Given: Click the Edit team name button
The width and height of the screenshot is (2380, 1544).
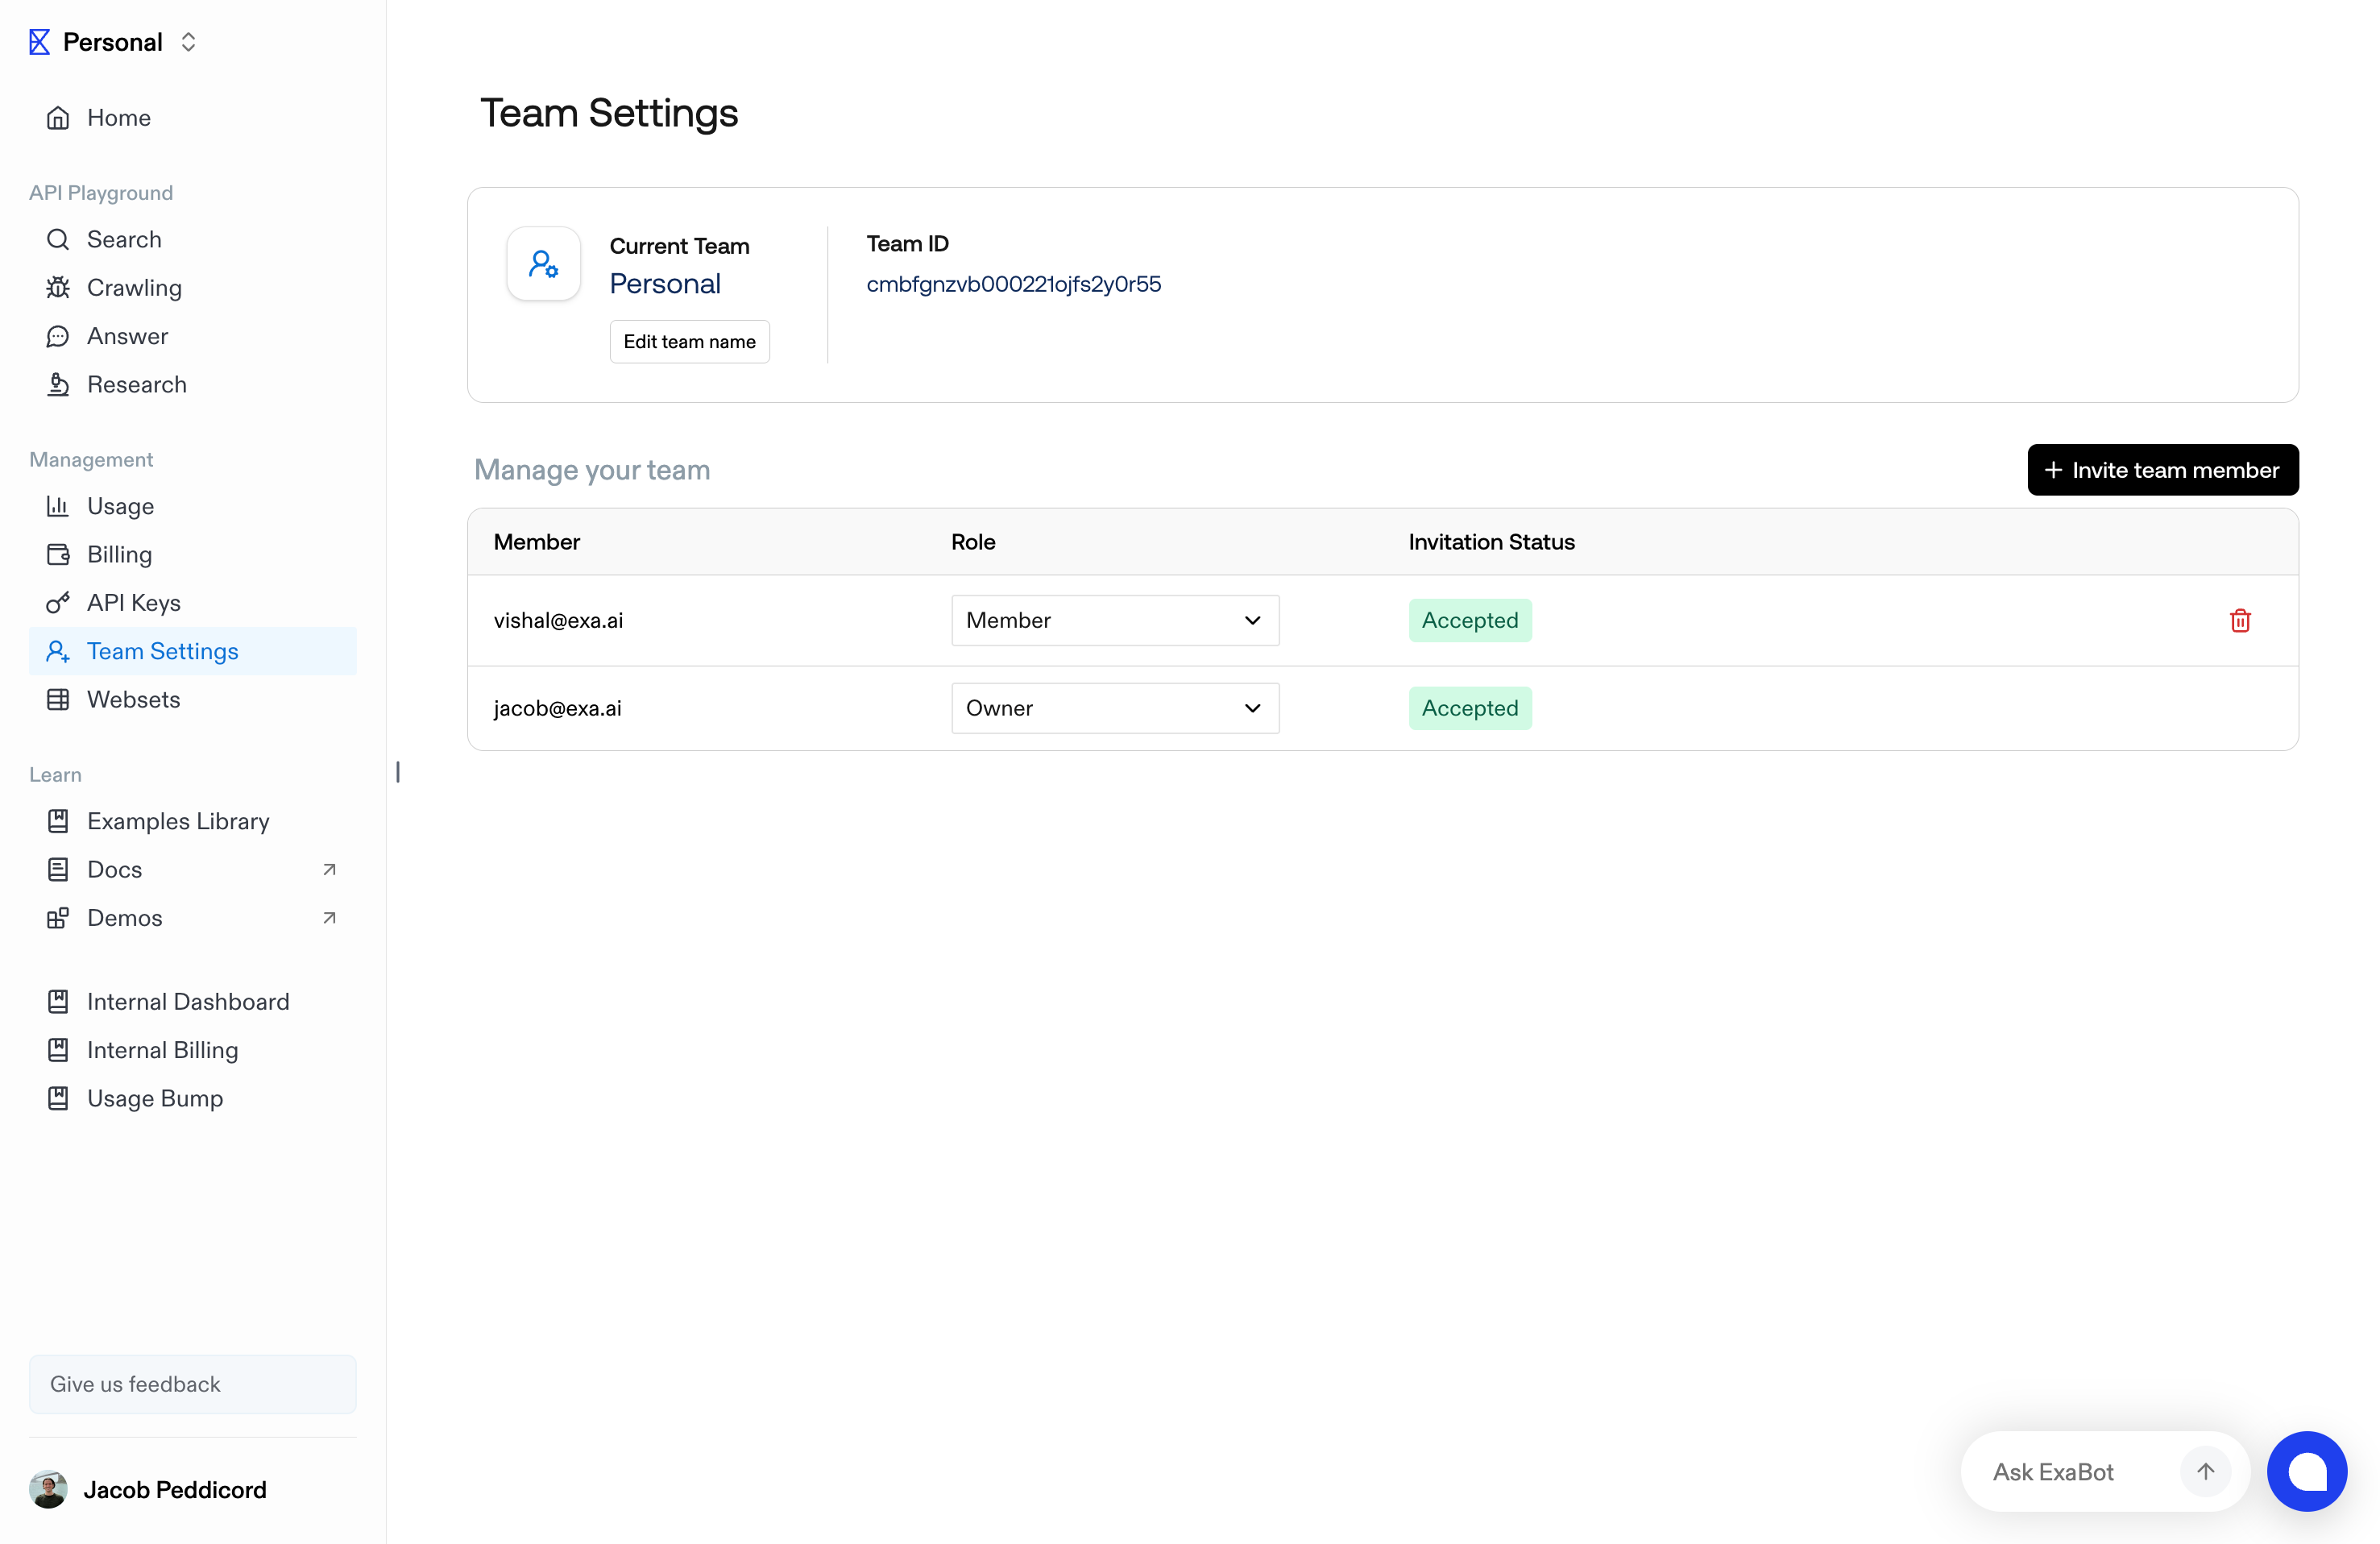Looking at the screenshot, I should pos(689,342).
